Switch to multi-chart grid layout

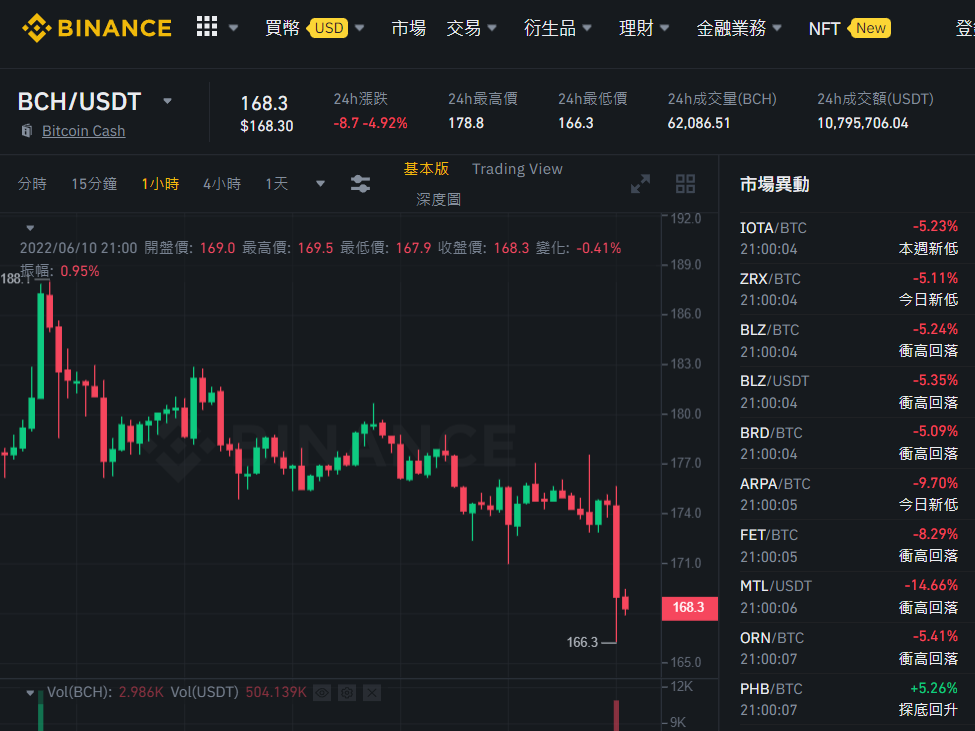(685, 184)
